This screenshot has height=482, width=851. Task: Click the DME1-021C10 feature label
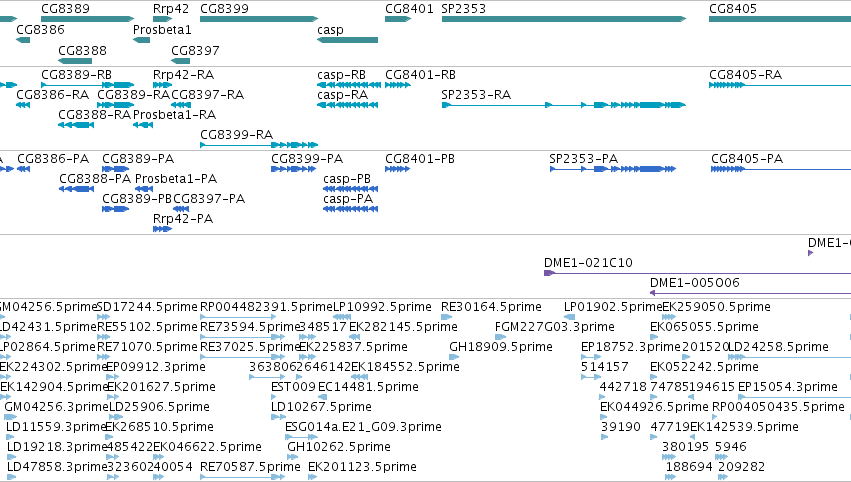tap(588, 263)
